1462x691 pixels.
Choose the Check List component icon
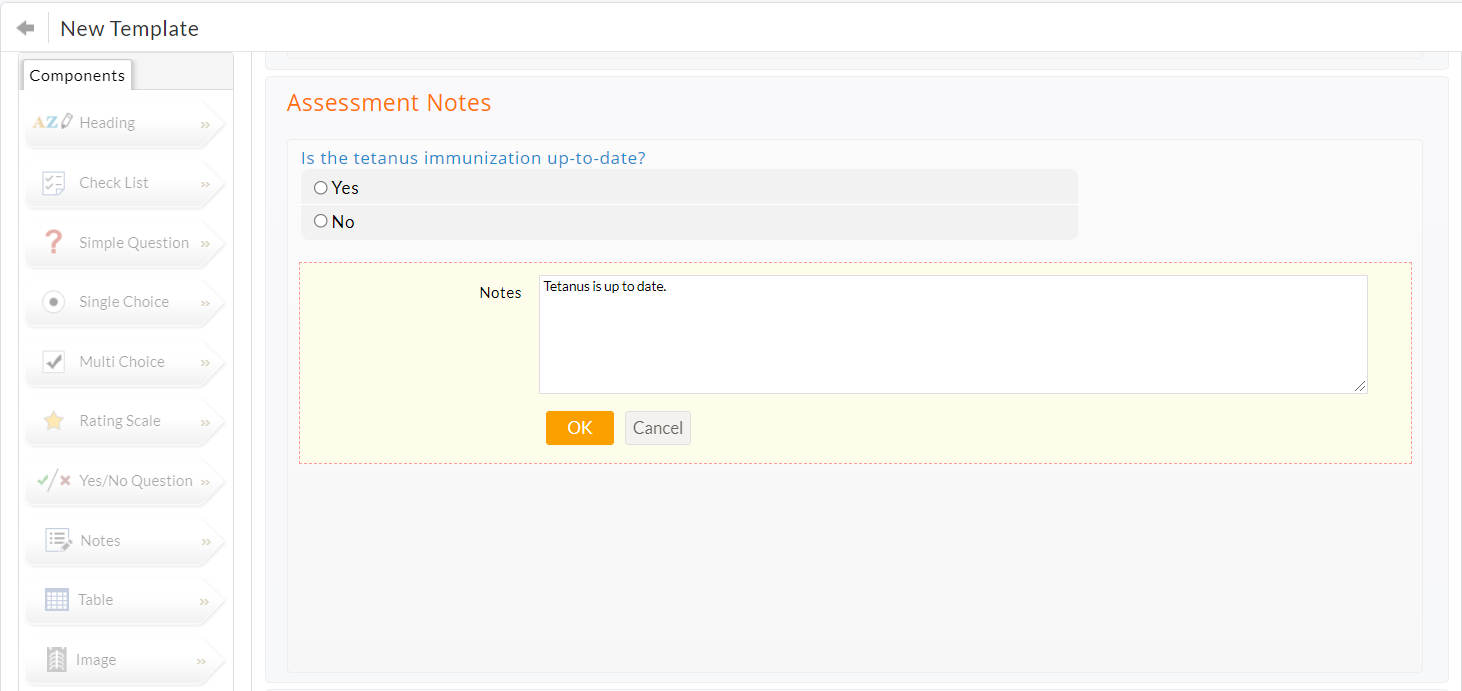tap(54, 183)
